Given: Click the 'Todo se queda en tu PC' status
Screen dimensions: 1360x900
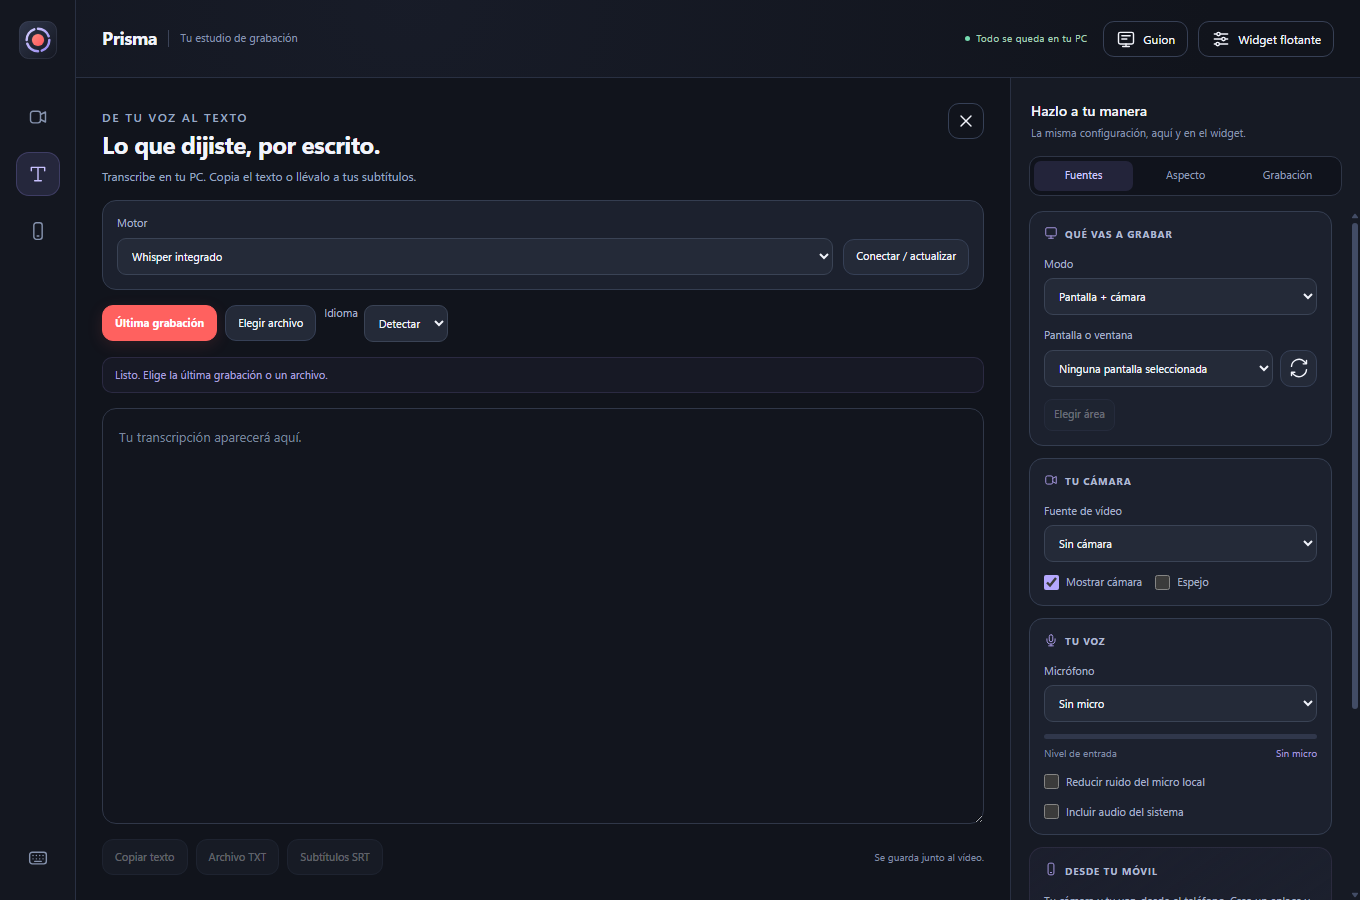Looking at the screenshot, I should (1026, 39).
